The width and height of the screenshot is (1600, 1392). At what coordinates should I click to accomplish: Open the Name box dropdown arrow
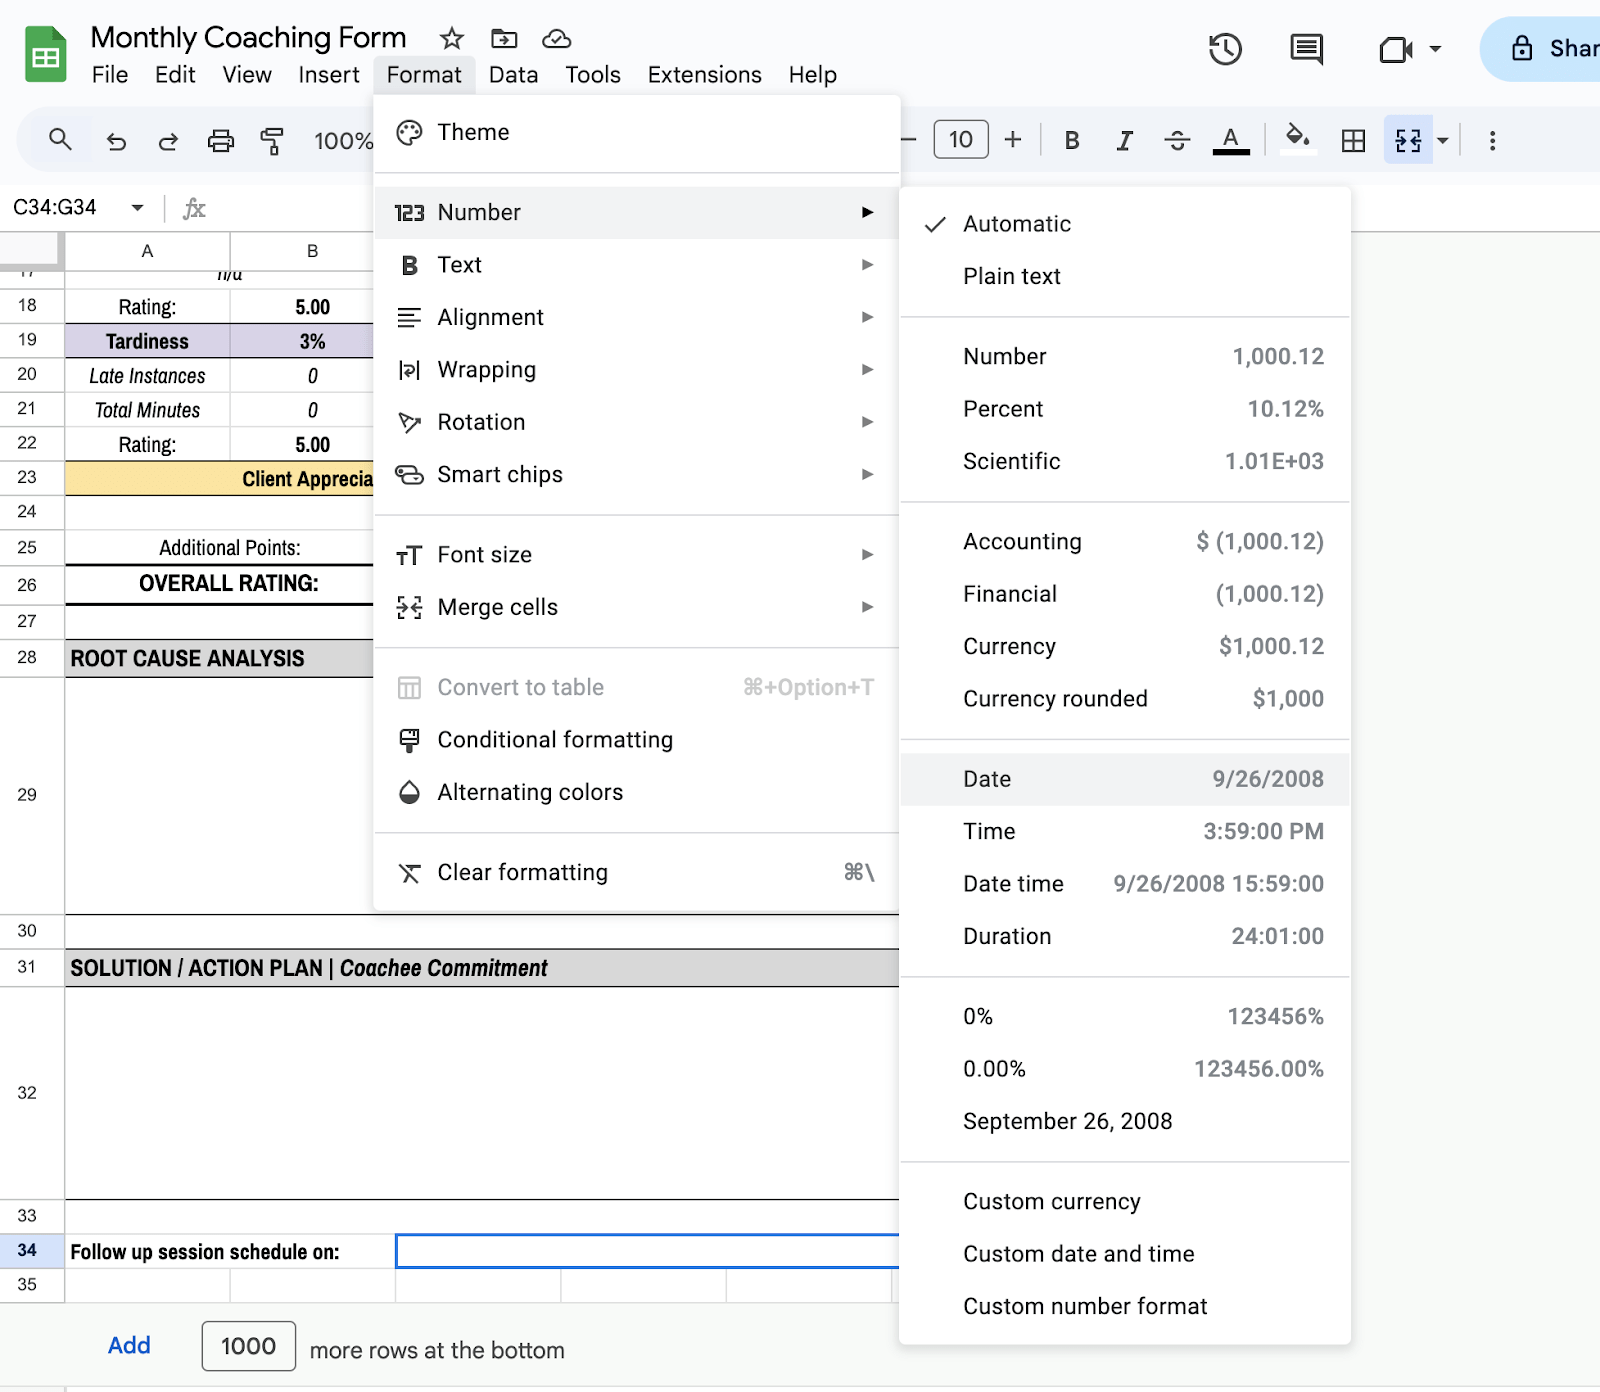coord(137,208)
